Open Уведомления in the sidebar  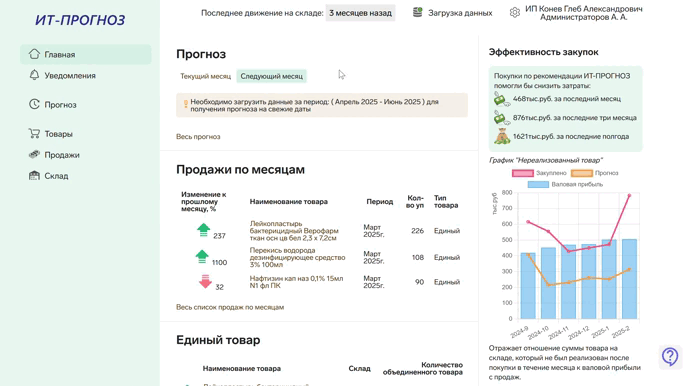[70, 75]
